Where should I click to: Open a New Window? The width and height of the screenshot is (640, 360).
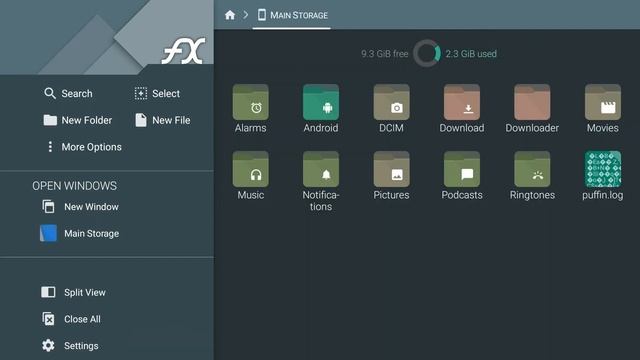[80, 207]
